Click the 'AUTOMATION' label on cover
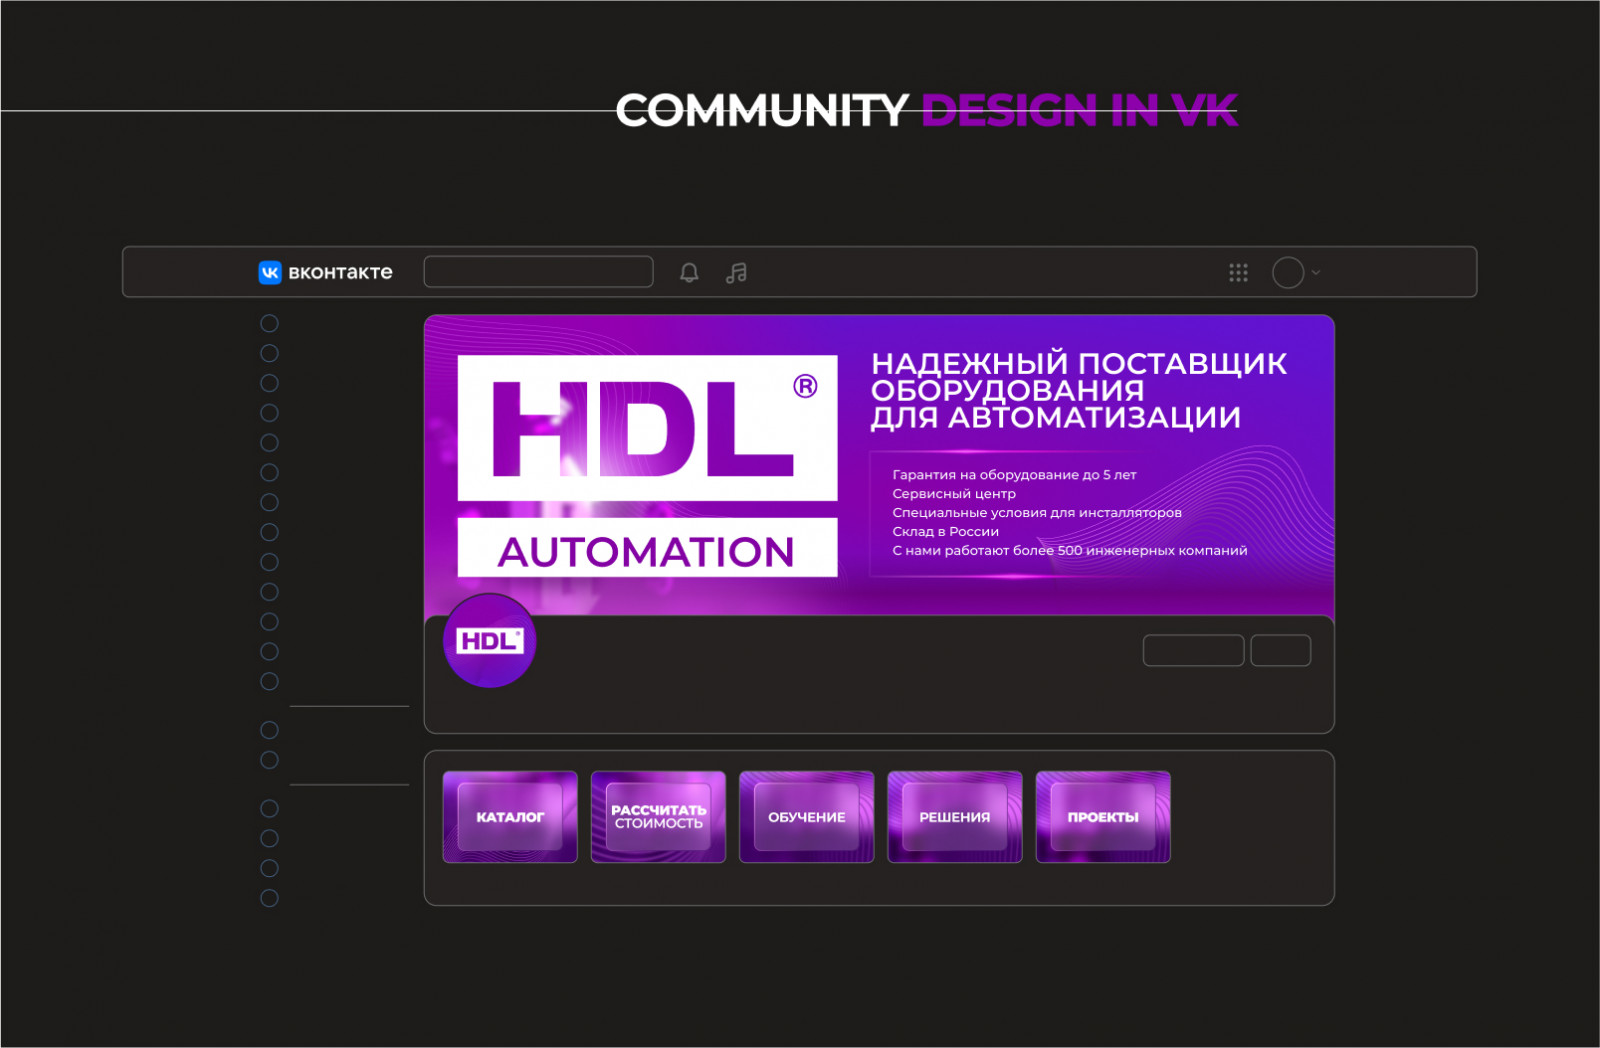This screenshot has height=1048, width=1600. pyautogui.click(x=647, y=552)
